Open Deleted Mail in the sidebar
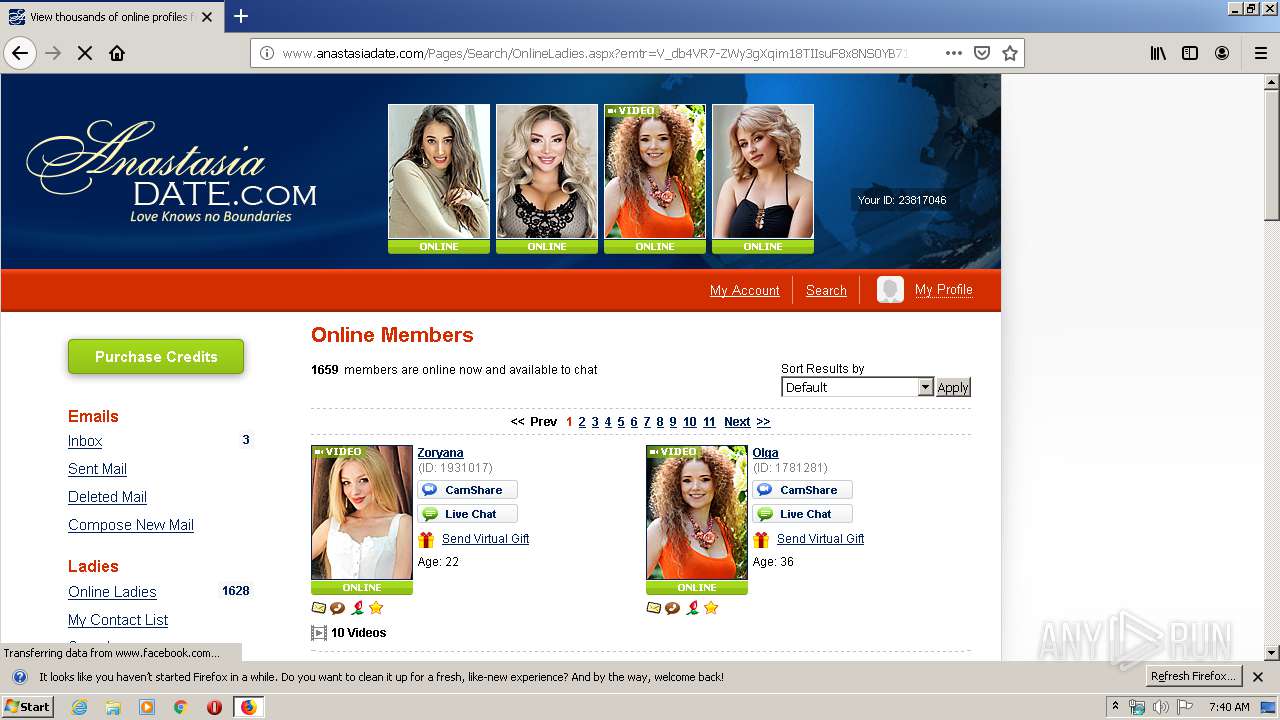This screenshot has height=720, width=1280. pyautogui.click(x=107, y=497)
